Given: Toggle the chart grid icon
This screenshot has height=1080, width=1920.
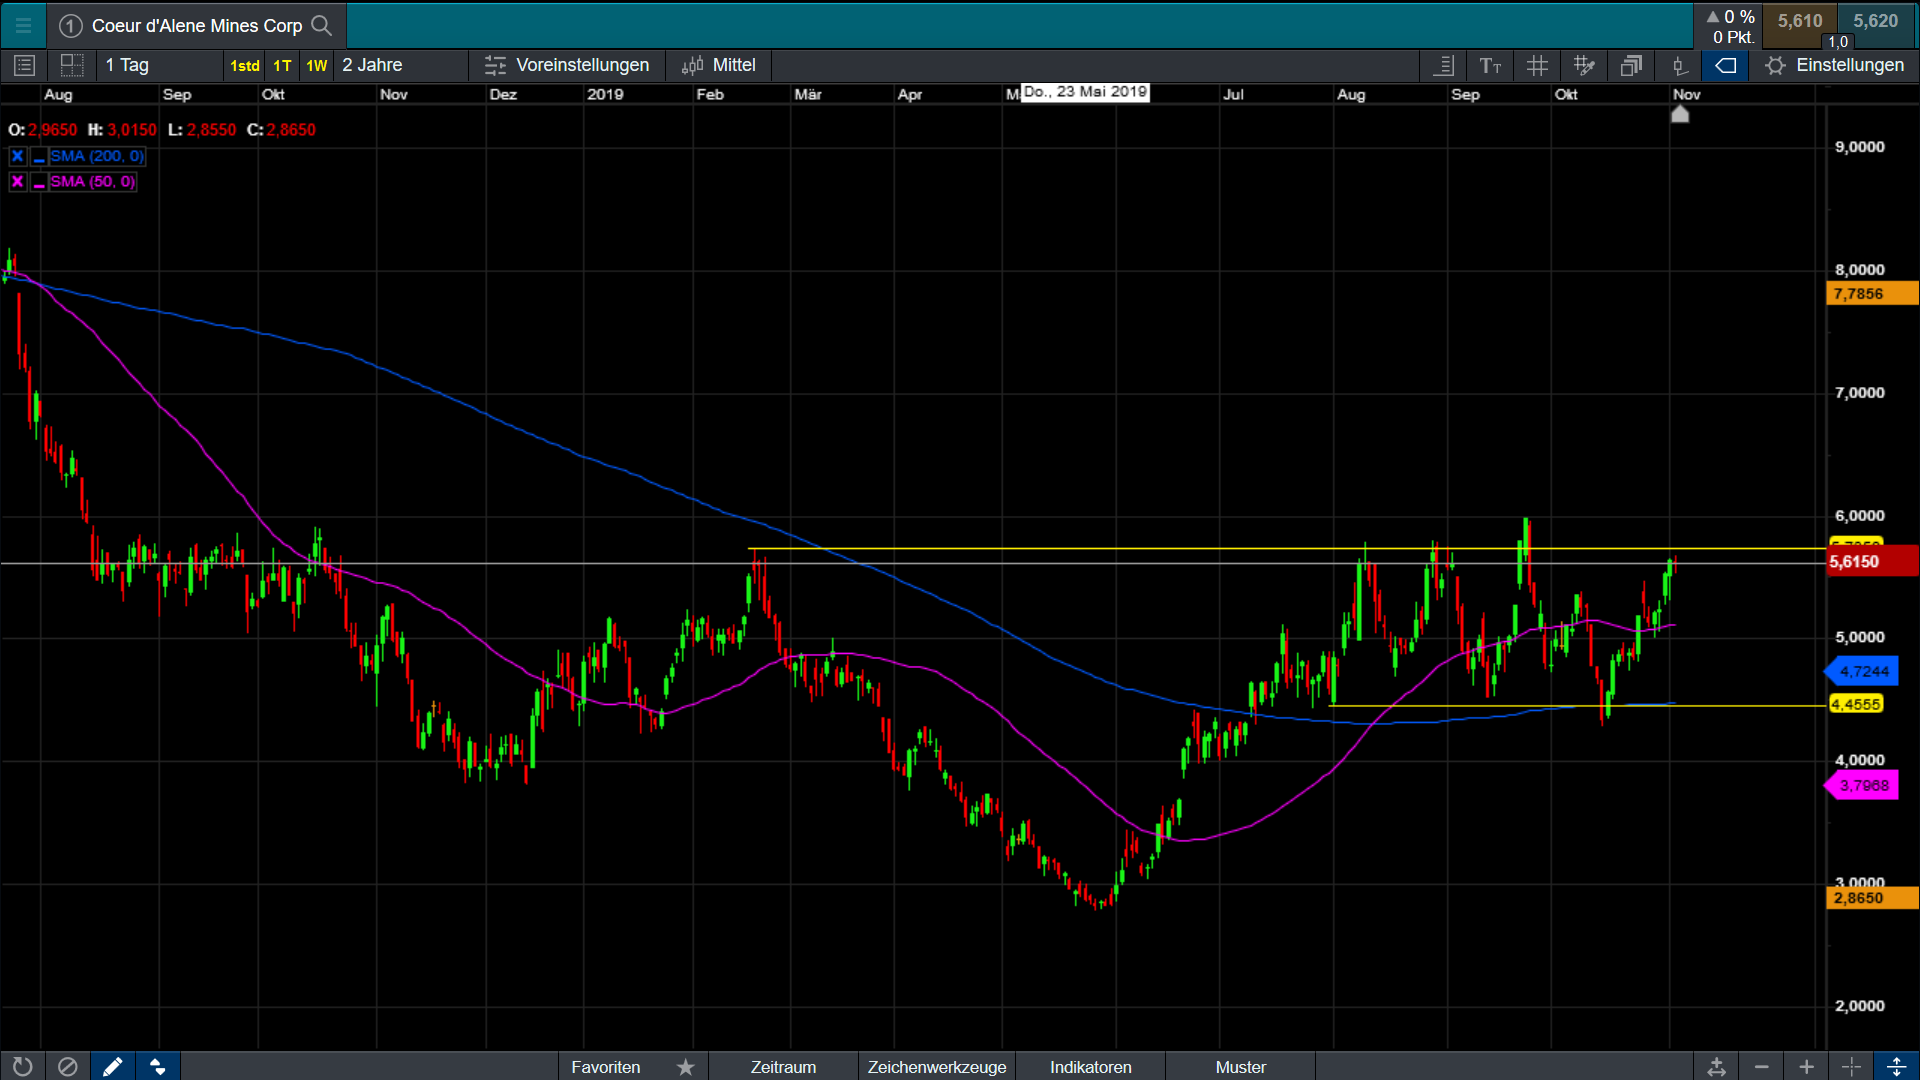Looking at the screenshot, I should pos(1537,66).
